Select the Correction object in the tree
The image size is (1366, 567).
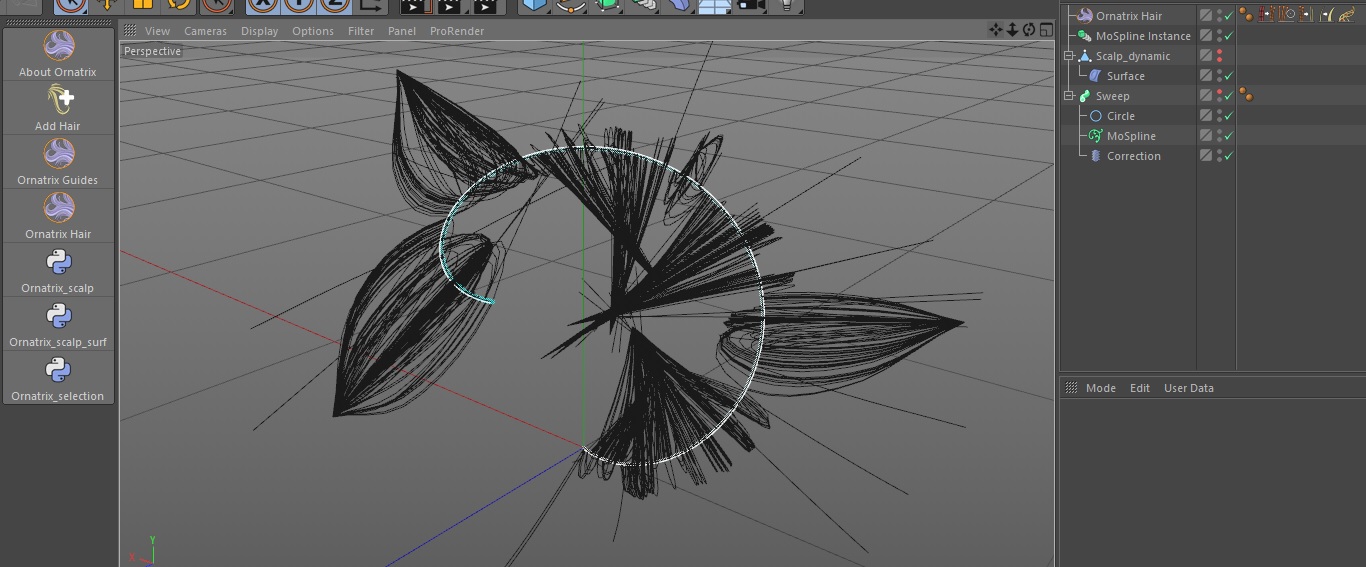pyautogui.click(x=1133, y=156)
